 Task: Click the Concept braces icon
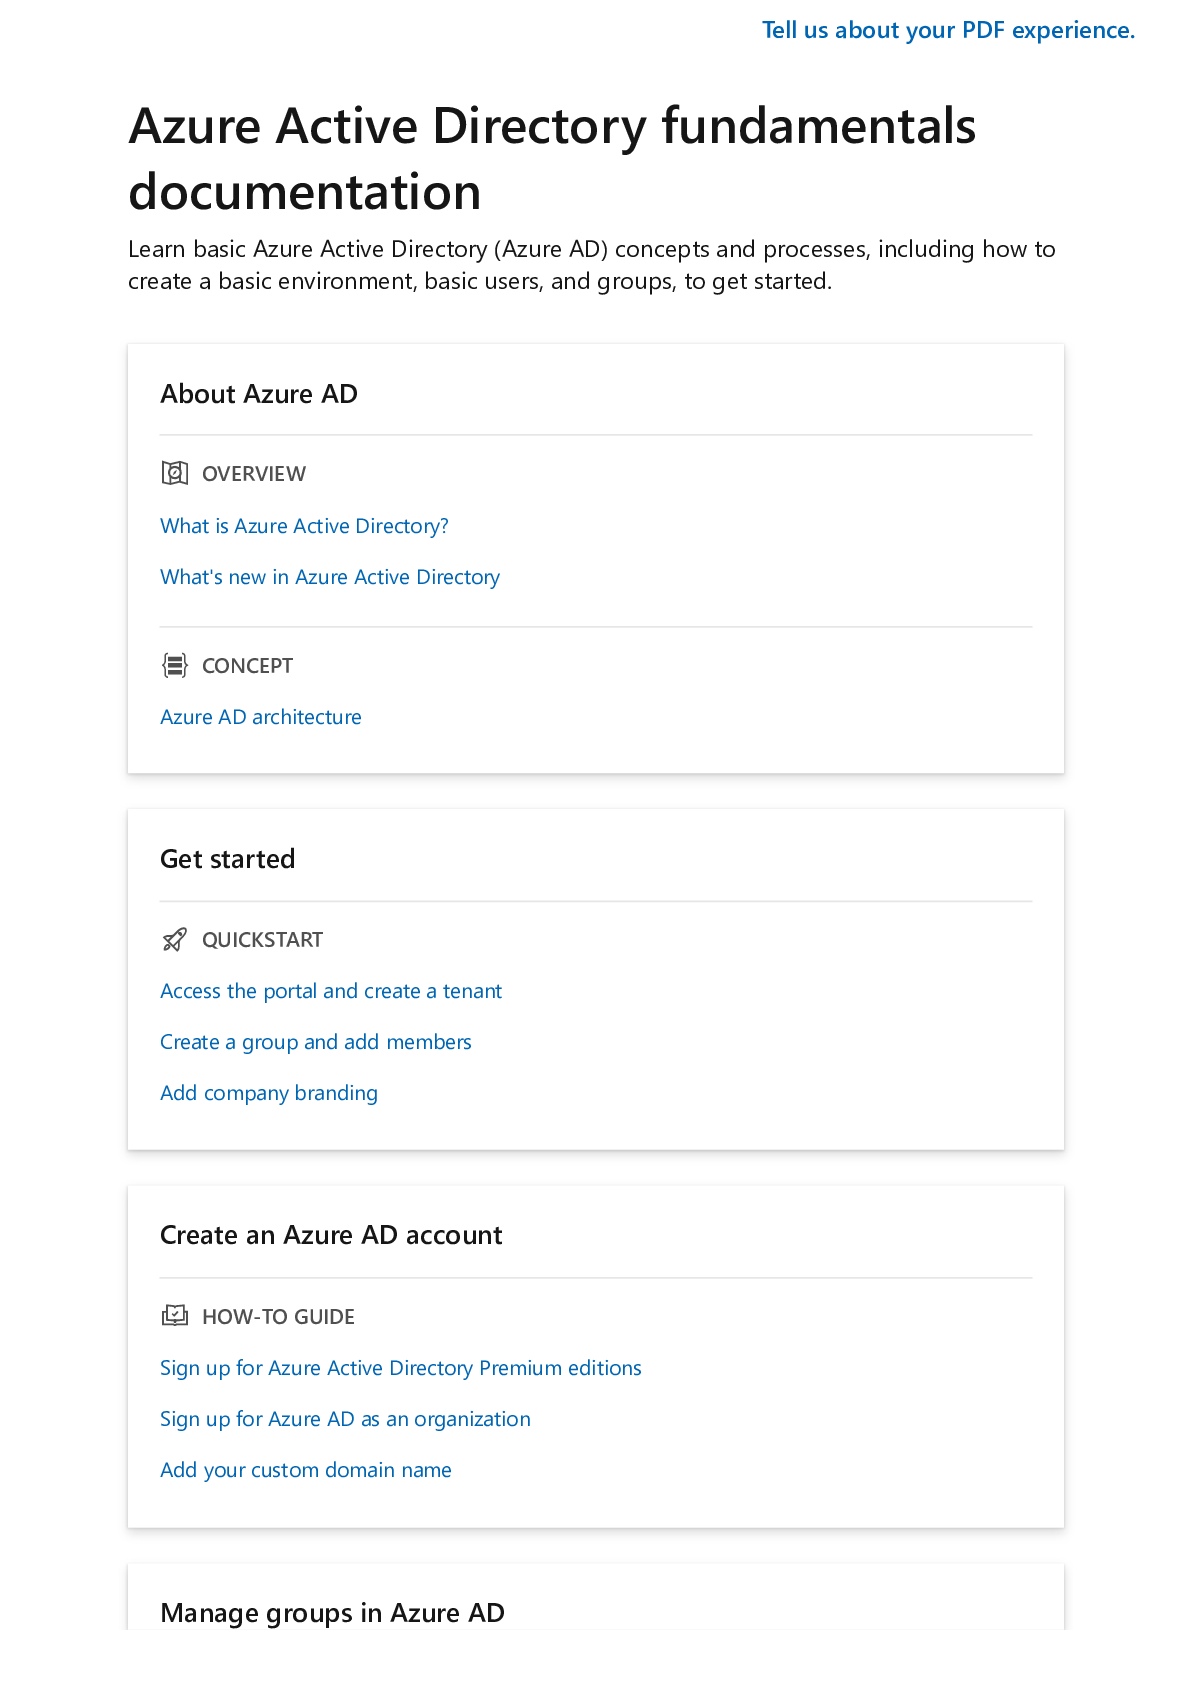pos(175,665)
